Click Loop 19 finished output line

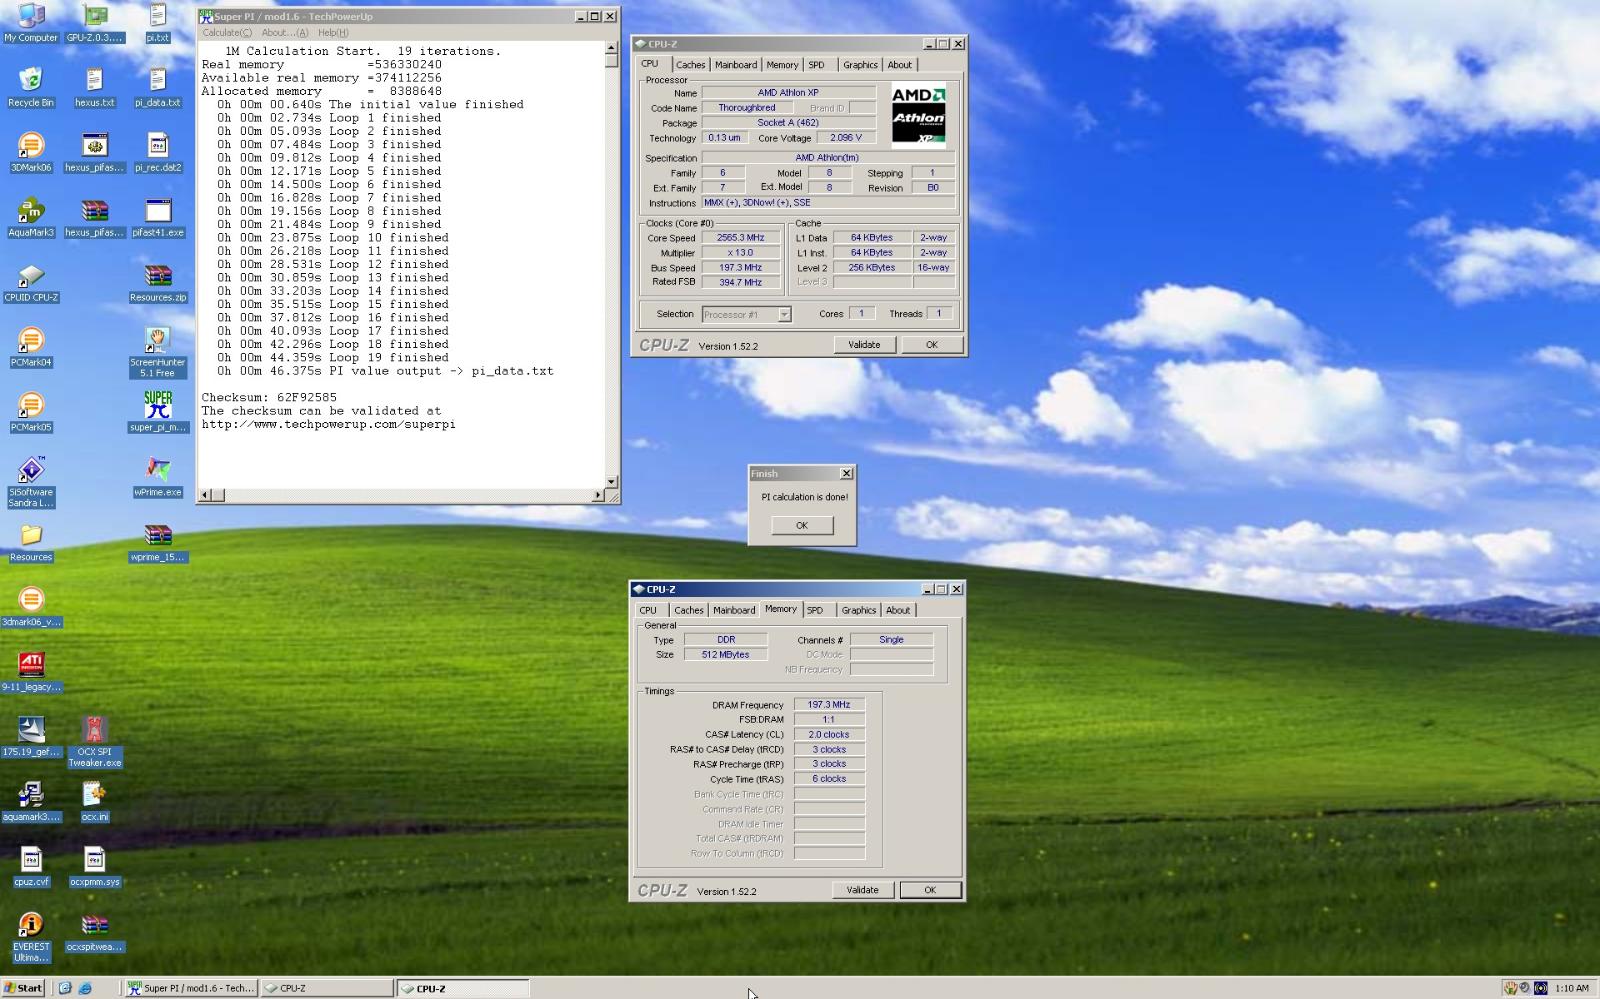333,358
